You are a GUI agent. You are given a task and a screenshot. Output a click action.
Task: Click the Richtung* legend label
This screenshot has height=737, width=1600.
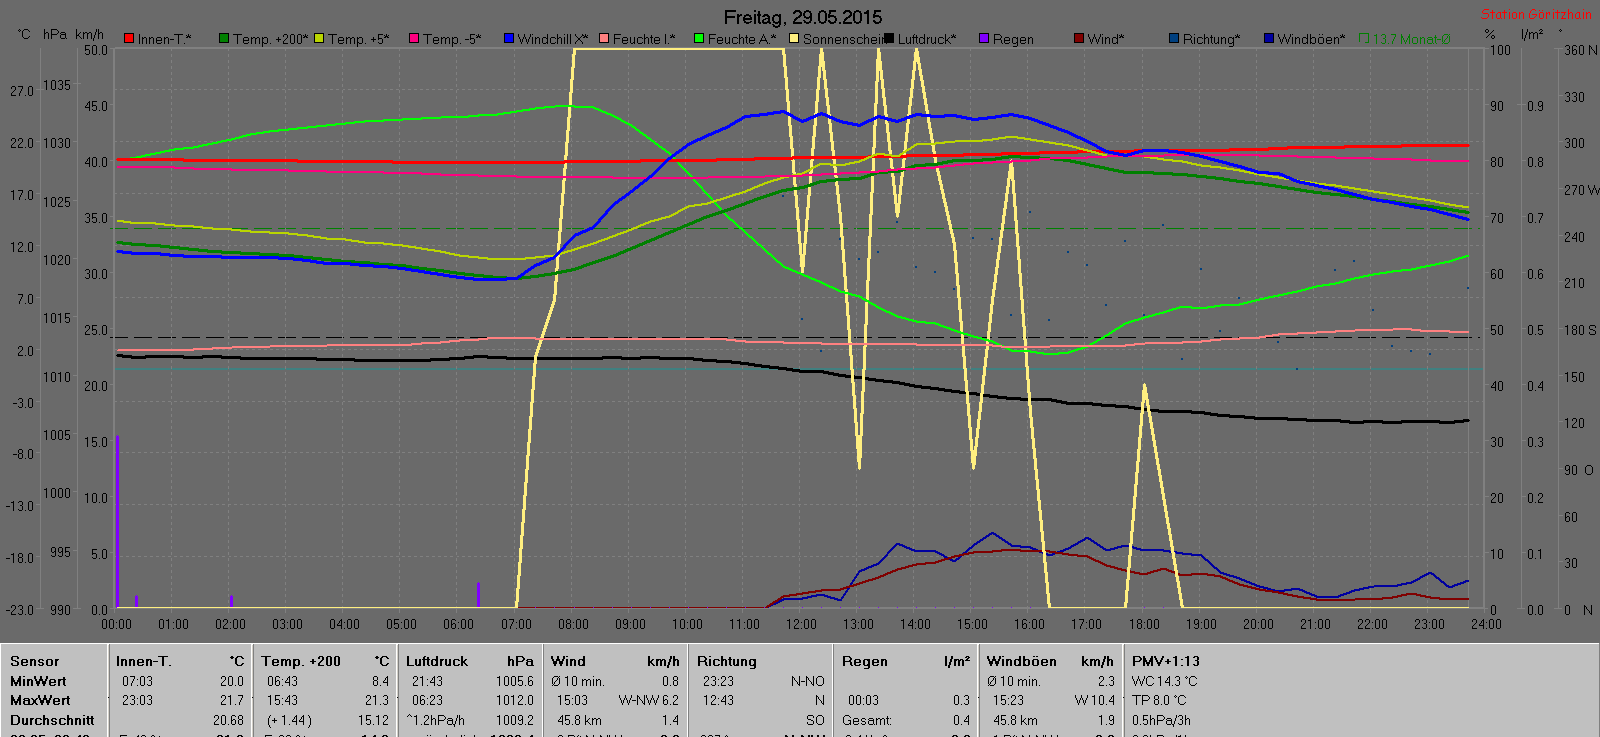[1211, 39]
